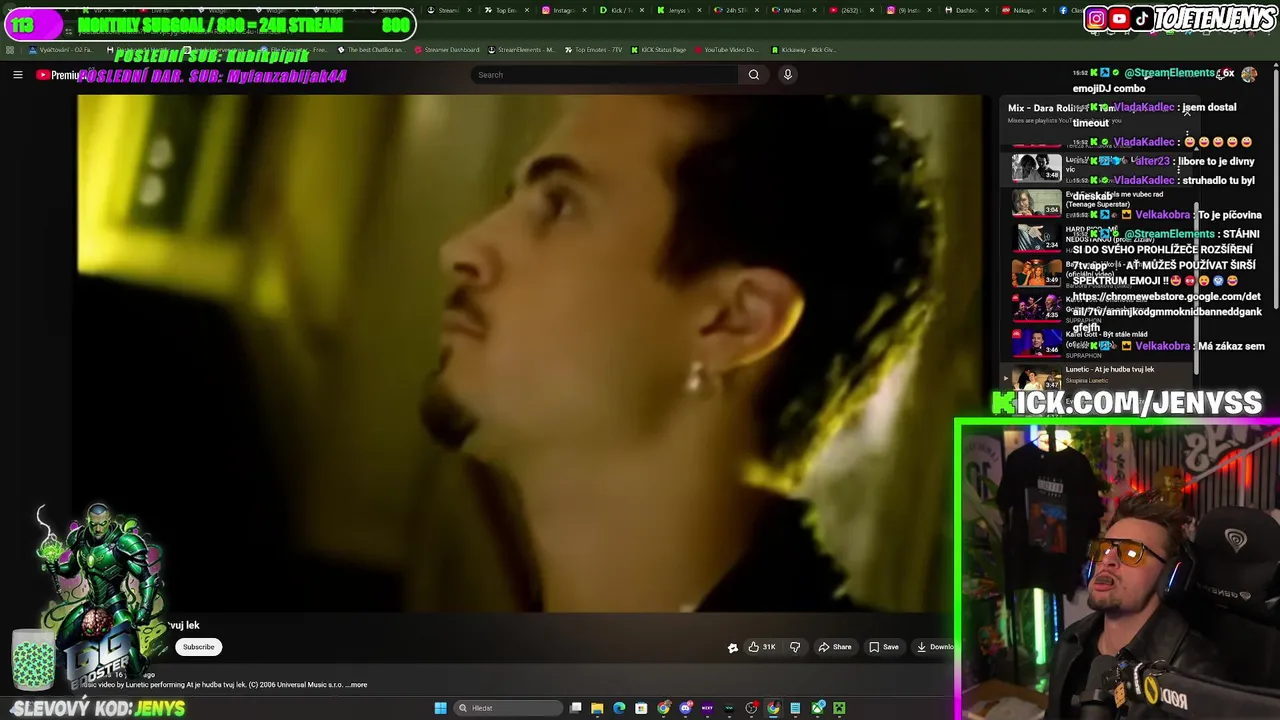Image resolution: width=1280 pixels, height=720 pixels.
Task: Open the Chrome apps grid shortcut
Action: (x=10, y=50)
